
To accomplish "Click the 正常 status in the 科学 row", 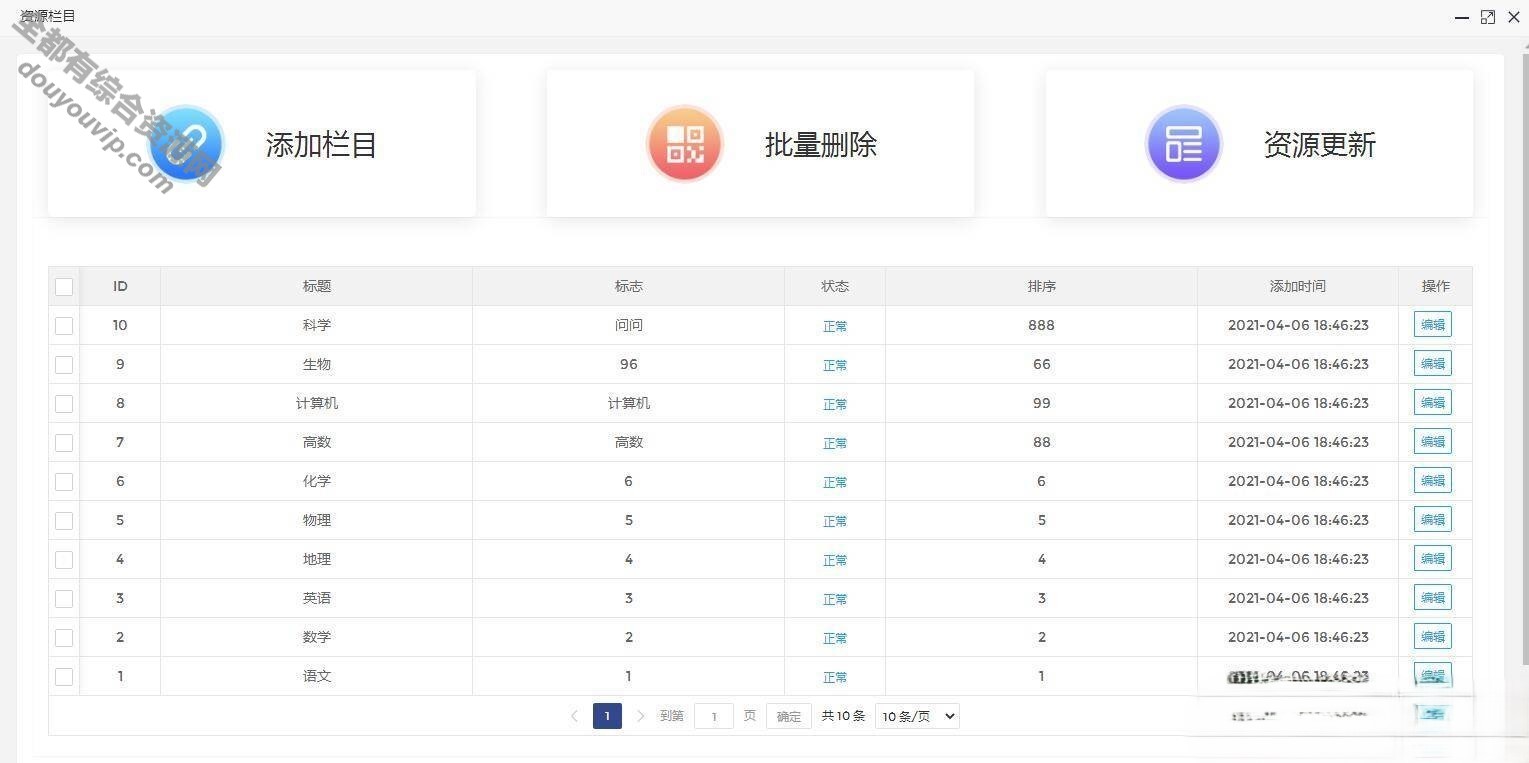I will pos(835,326).
